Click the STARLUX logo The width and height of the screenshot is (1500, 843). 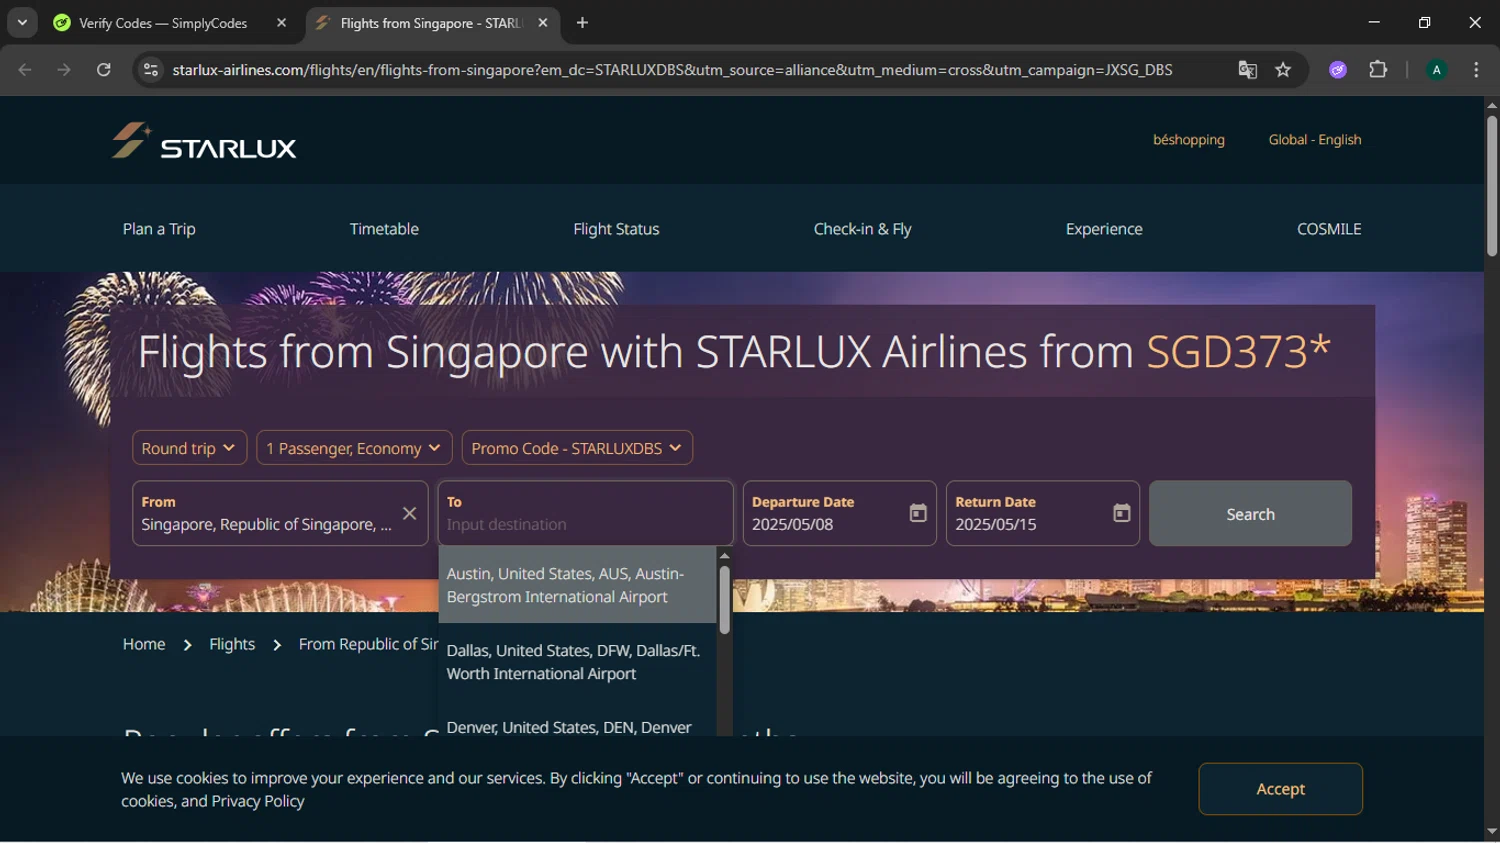(x=204, y=141)
